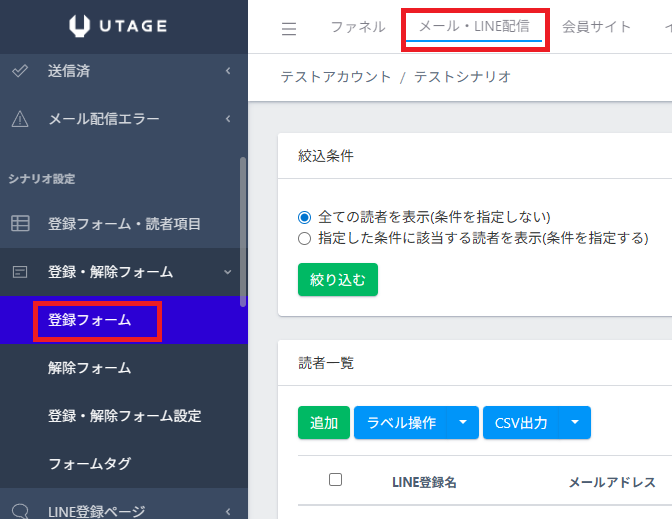Click the 送信済 checkmark icon
The width and height of the screenshot is (672, 519).
19,71
